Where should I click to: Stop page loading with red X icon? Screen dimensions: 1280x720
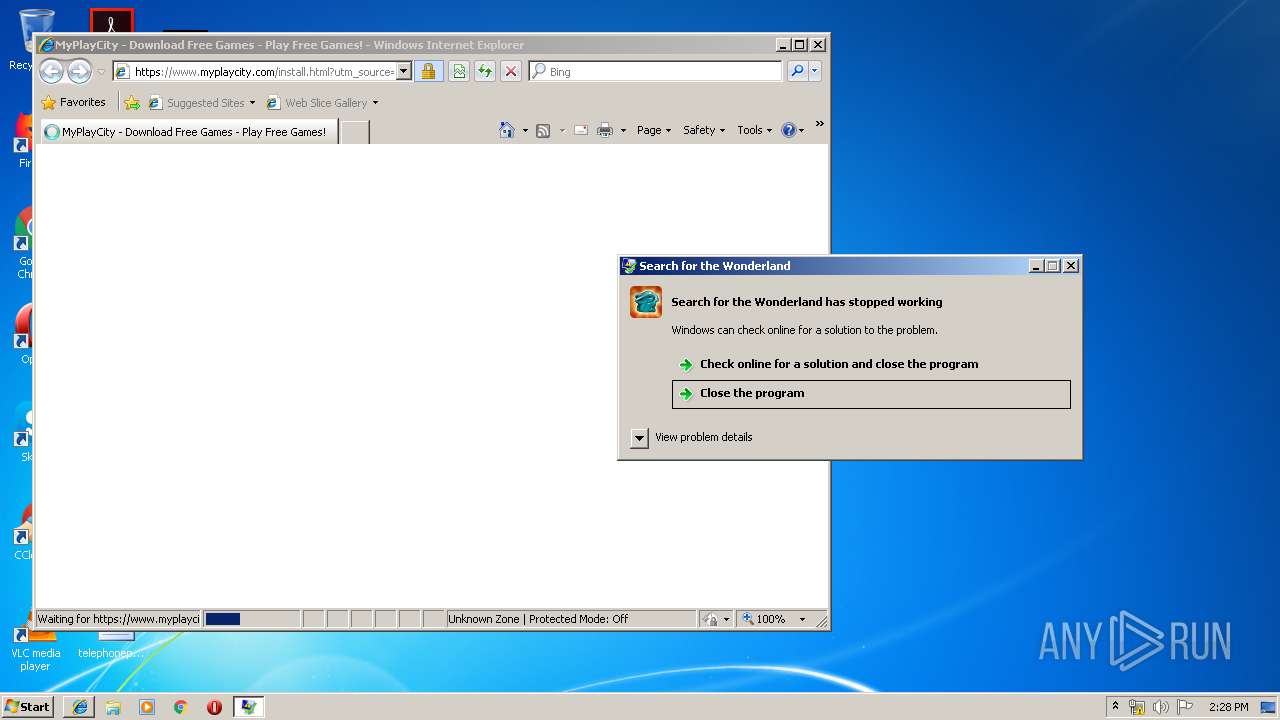click(x=511, y=72)
